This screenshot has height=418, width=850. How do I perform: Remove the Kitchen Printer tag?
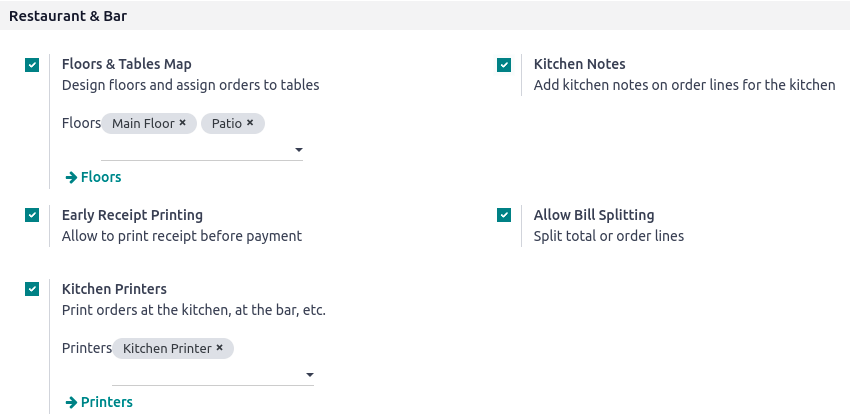tap(219, 348)
